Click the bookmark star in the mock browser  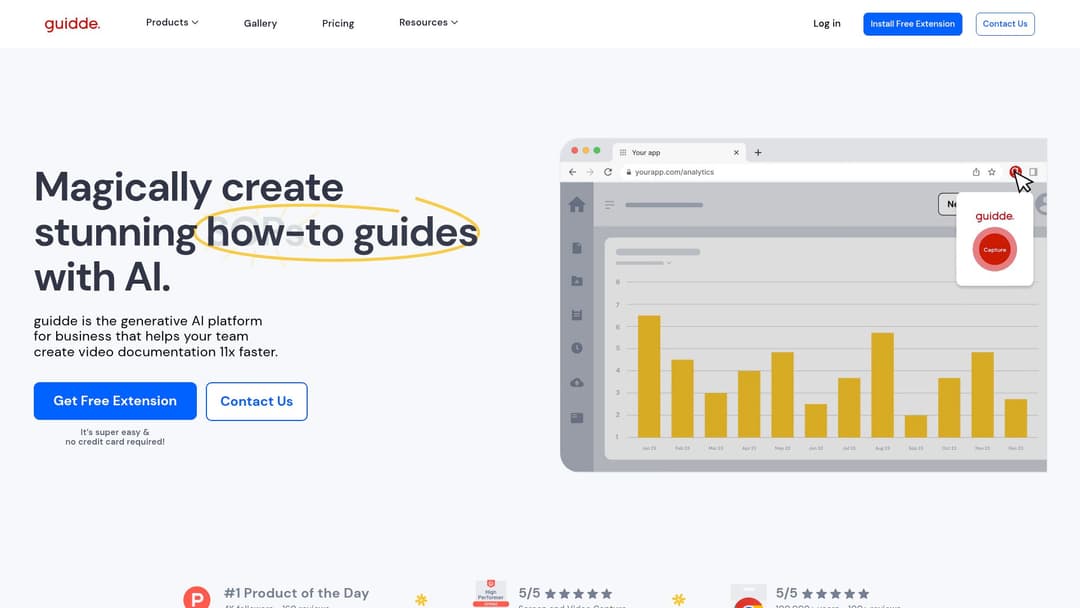[992, 172]
